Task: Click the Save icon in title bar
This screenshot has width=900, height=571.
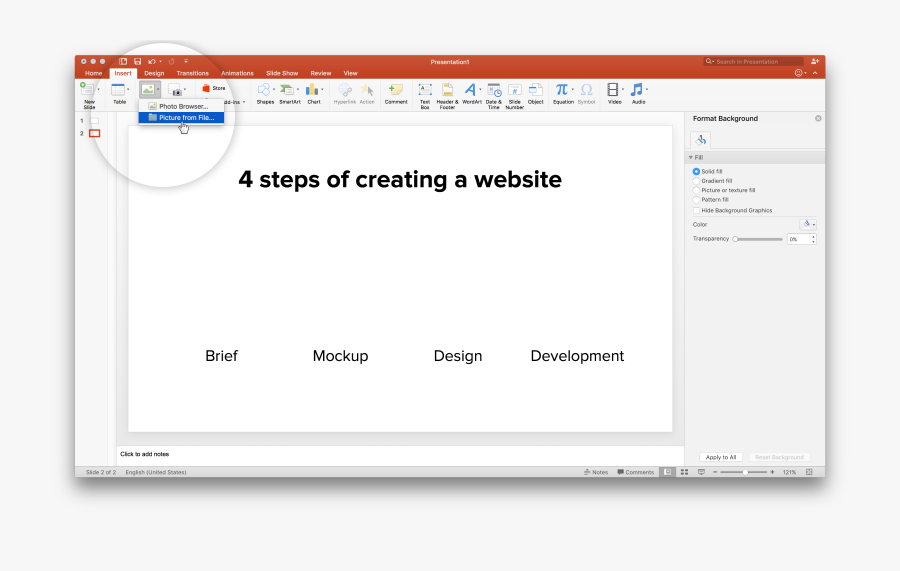Action: coord(137,61)
